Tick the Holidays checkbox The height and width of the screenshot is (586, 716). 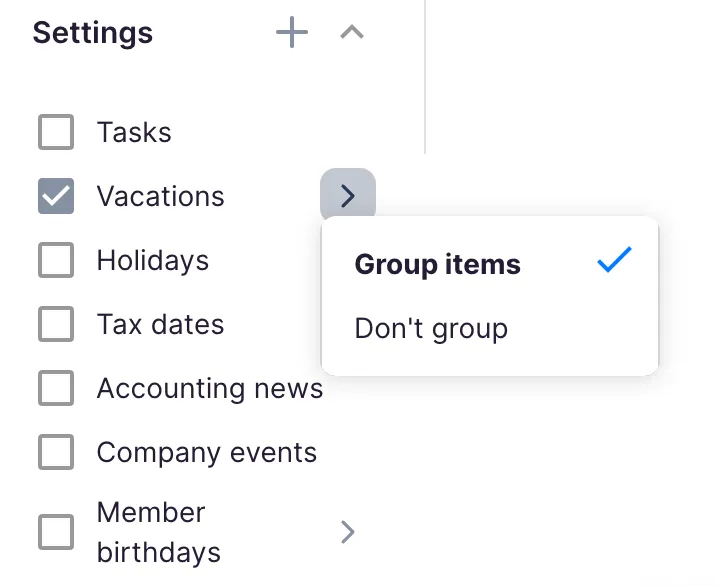click(56, 260)
